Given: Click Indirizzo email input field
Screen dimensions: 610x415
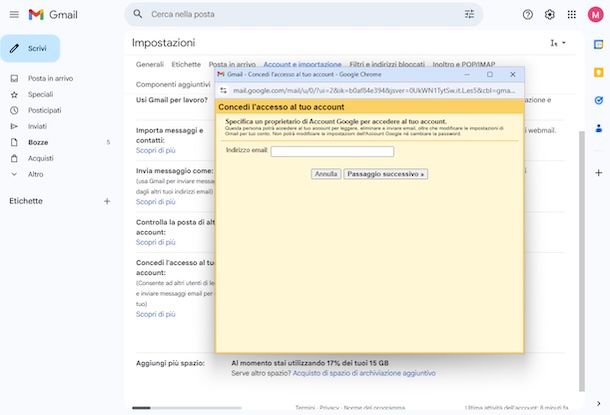Looking at the screenshot, I should [x=332, y=151].
